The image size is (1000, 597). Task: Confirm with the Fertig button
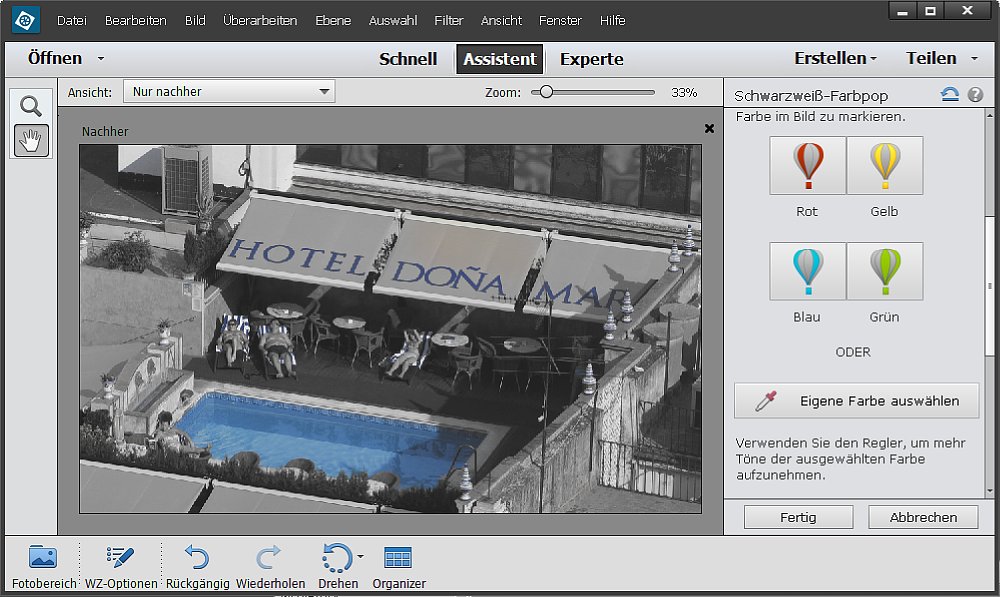798,517
